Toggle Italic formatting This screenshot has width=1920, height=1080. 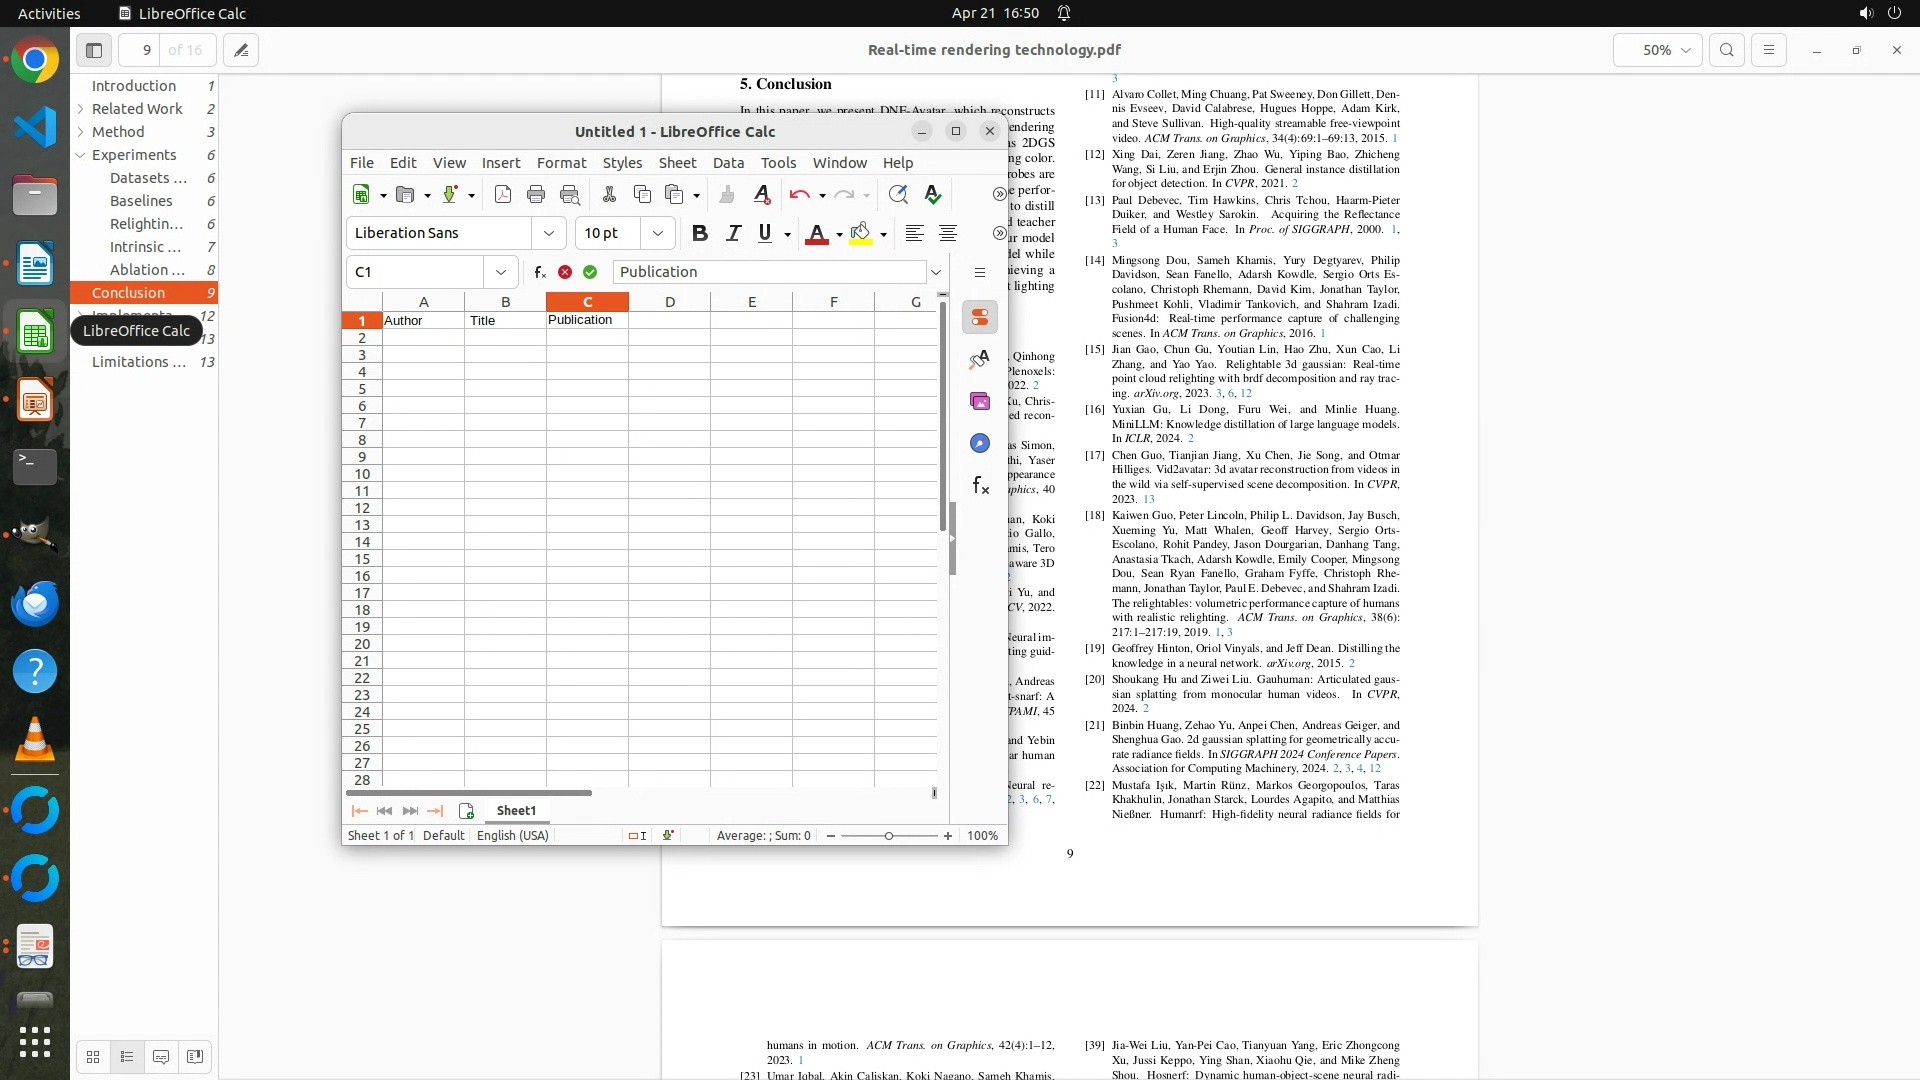click(x=733, y=233)
